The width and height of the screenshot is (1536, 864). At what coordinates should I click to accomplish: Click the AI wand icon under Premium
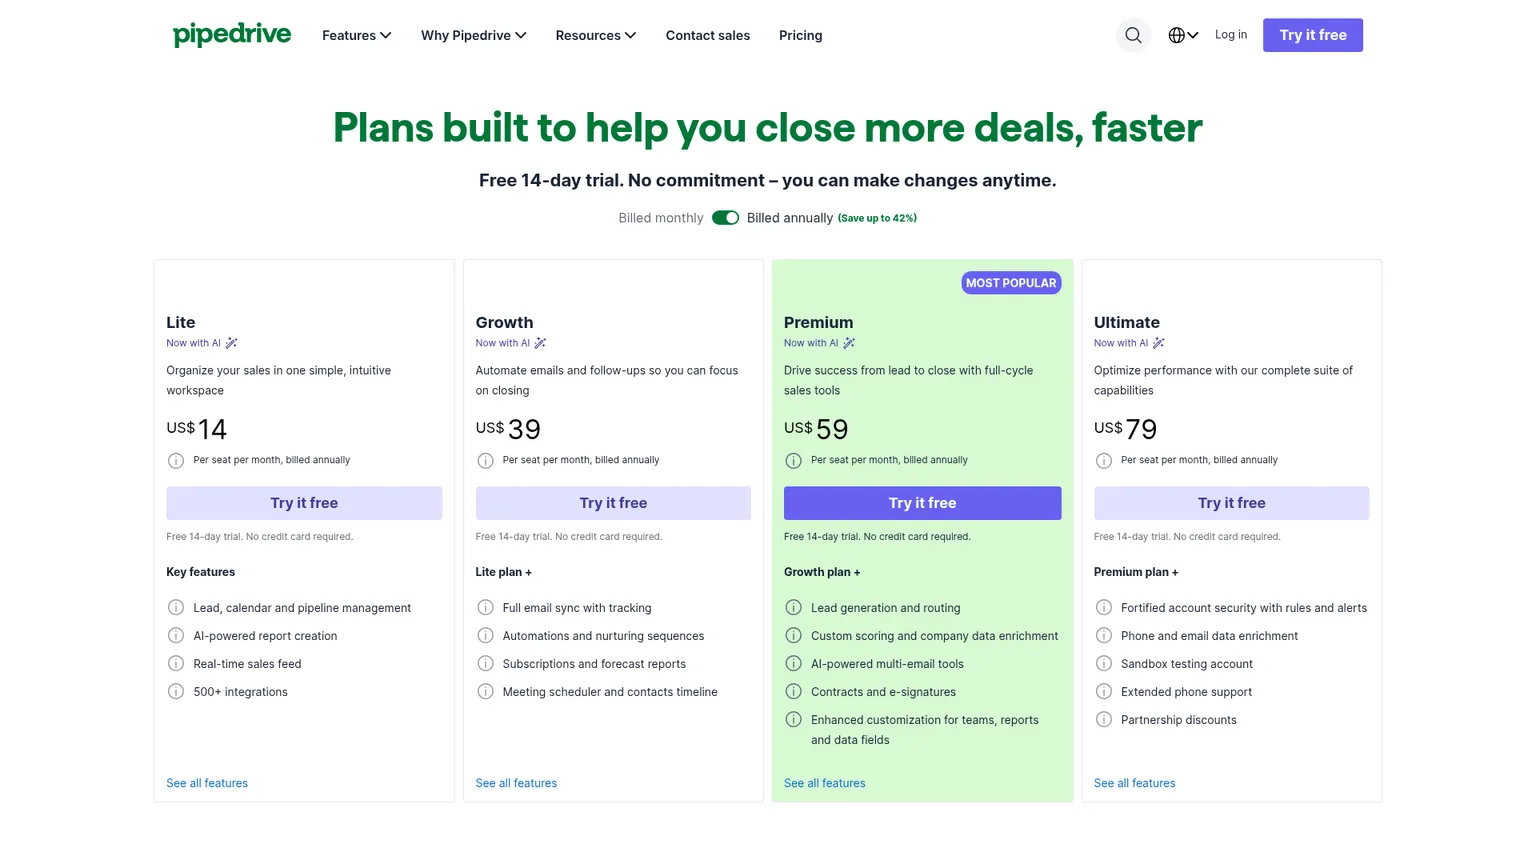point(849,343)
